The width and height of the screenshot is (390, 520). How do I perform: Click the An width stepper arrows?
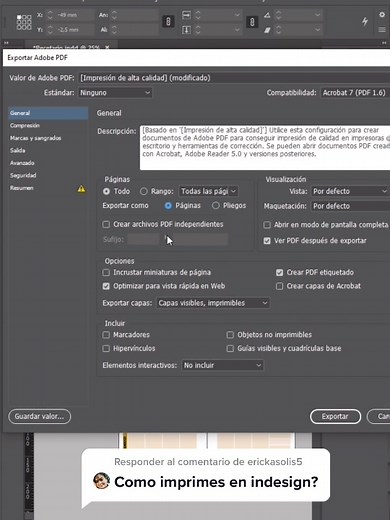(x=114, y=15)
